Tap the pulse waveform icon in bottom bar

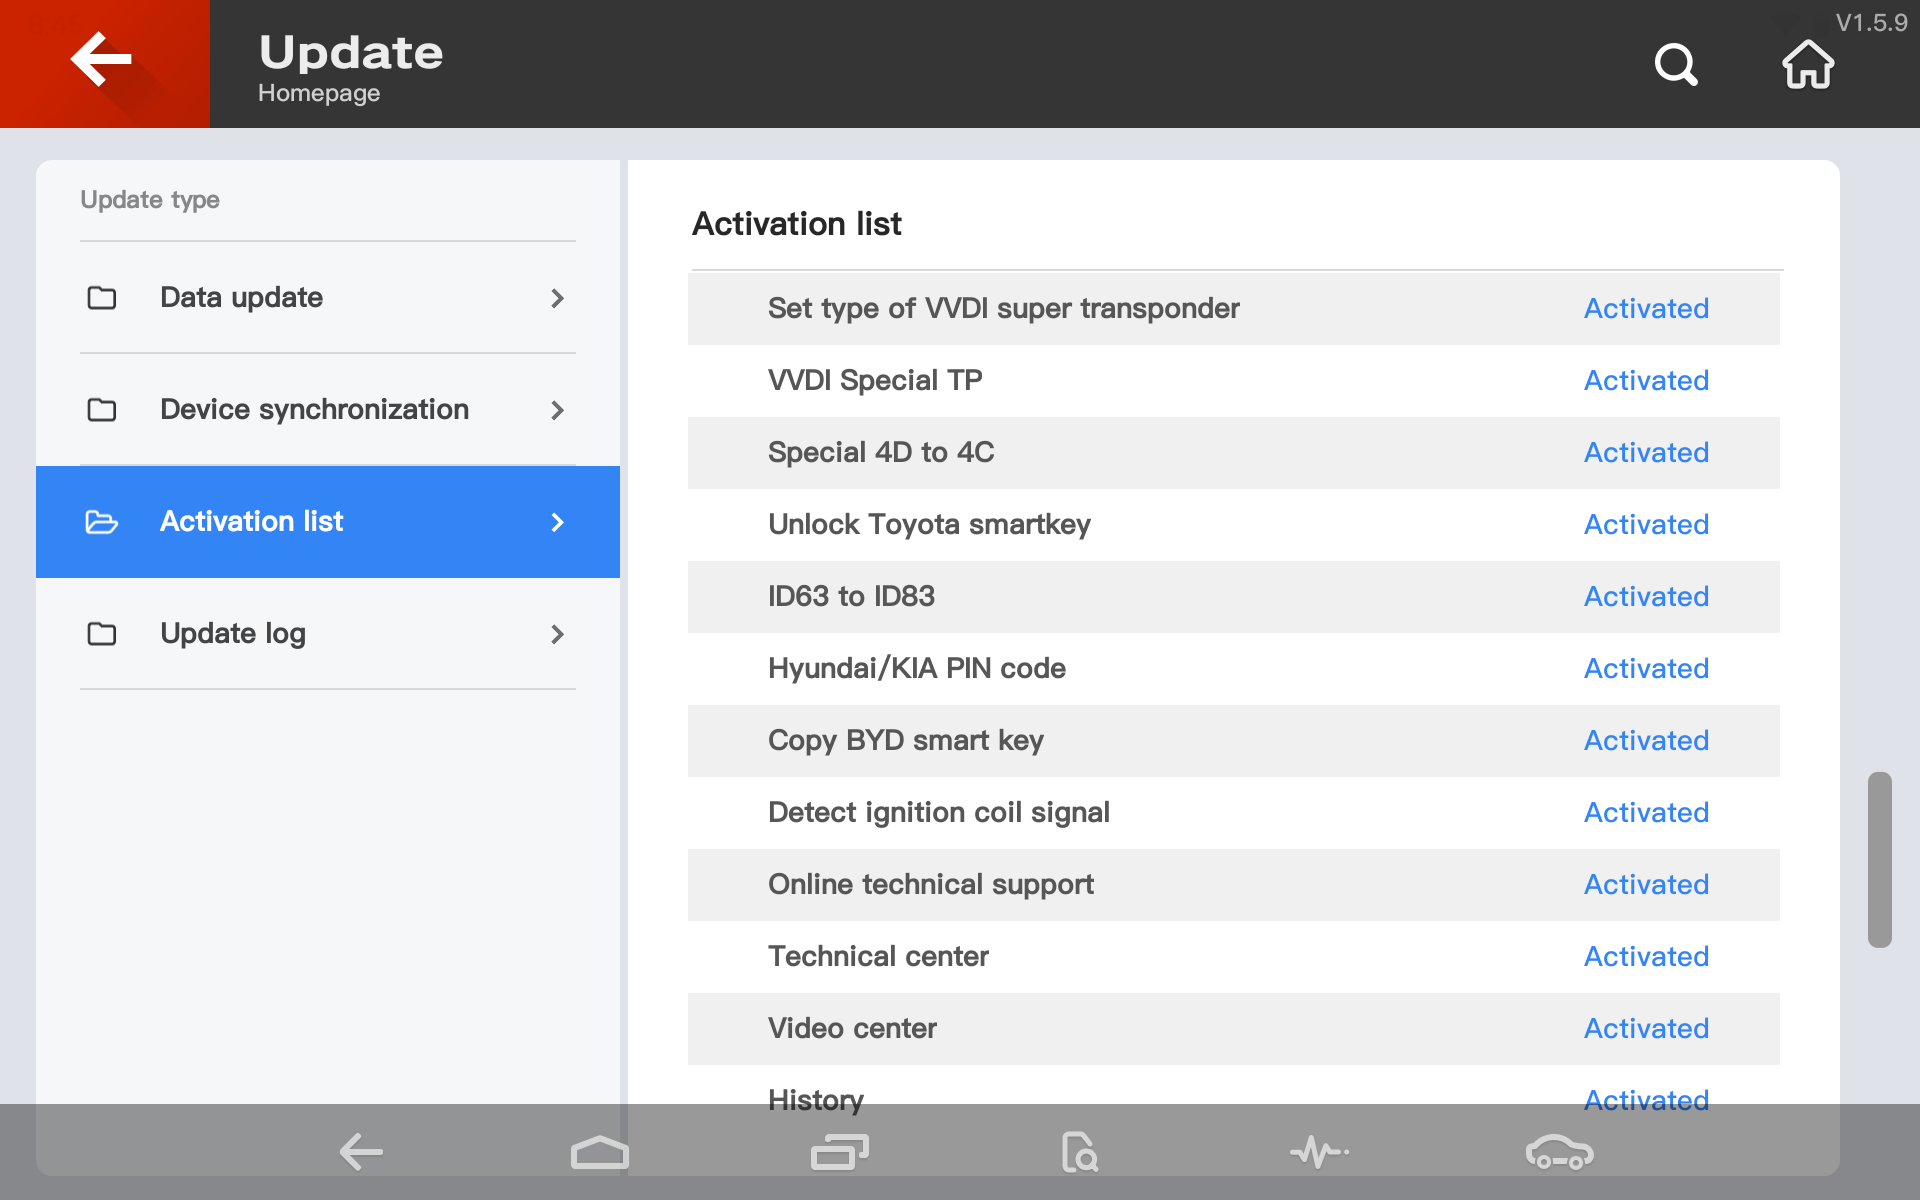(1319, 1152)
